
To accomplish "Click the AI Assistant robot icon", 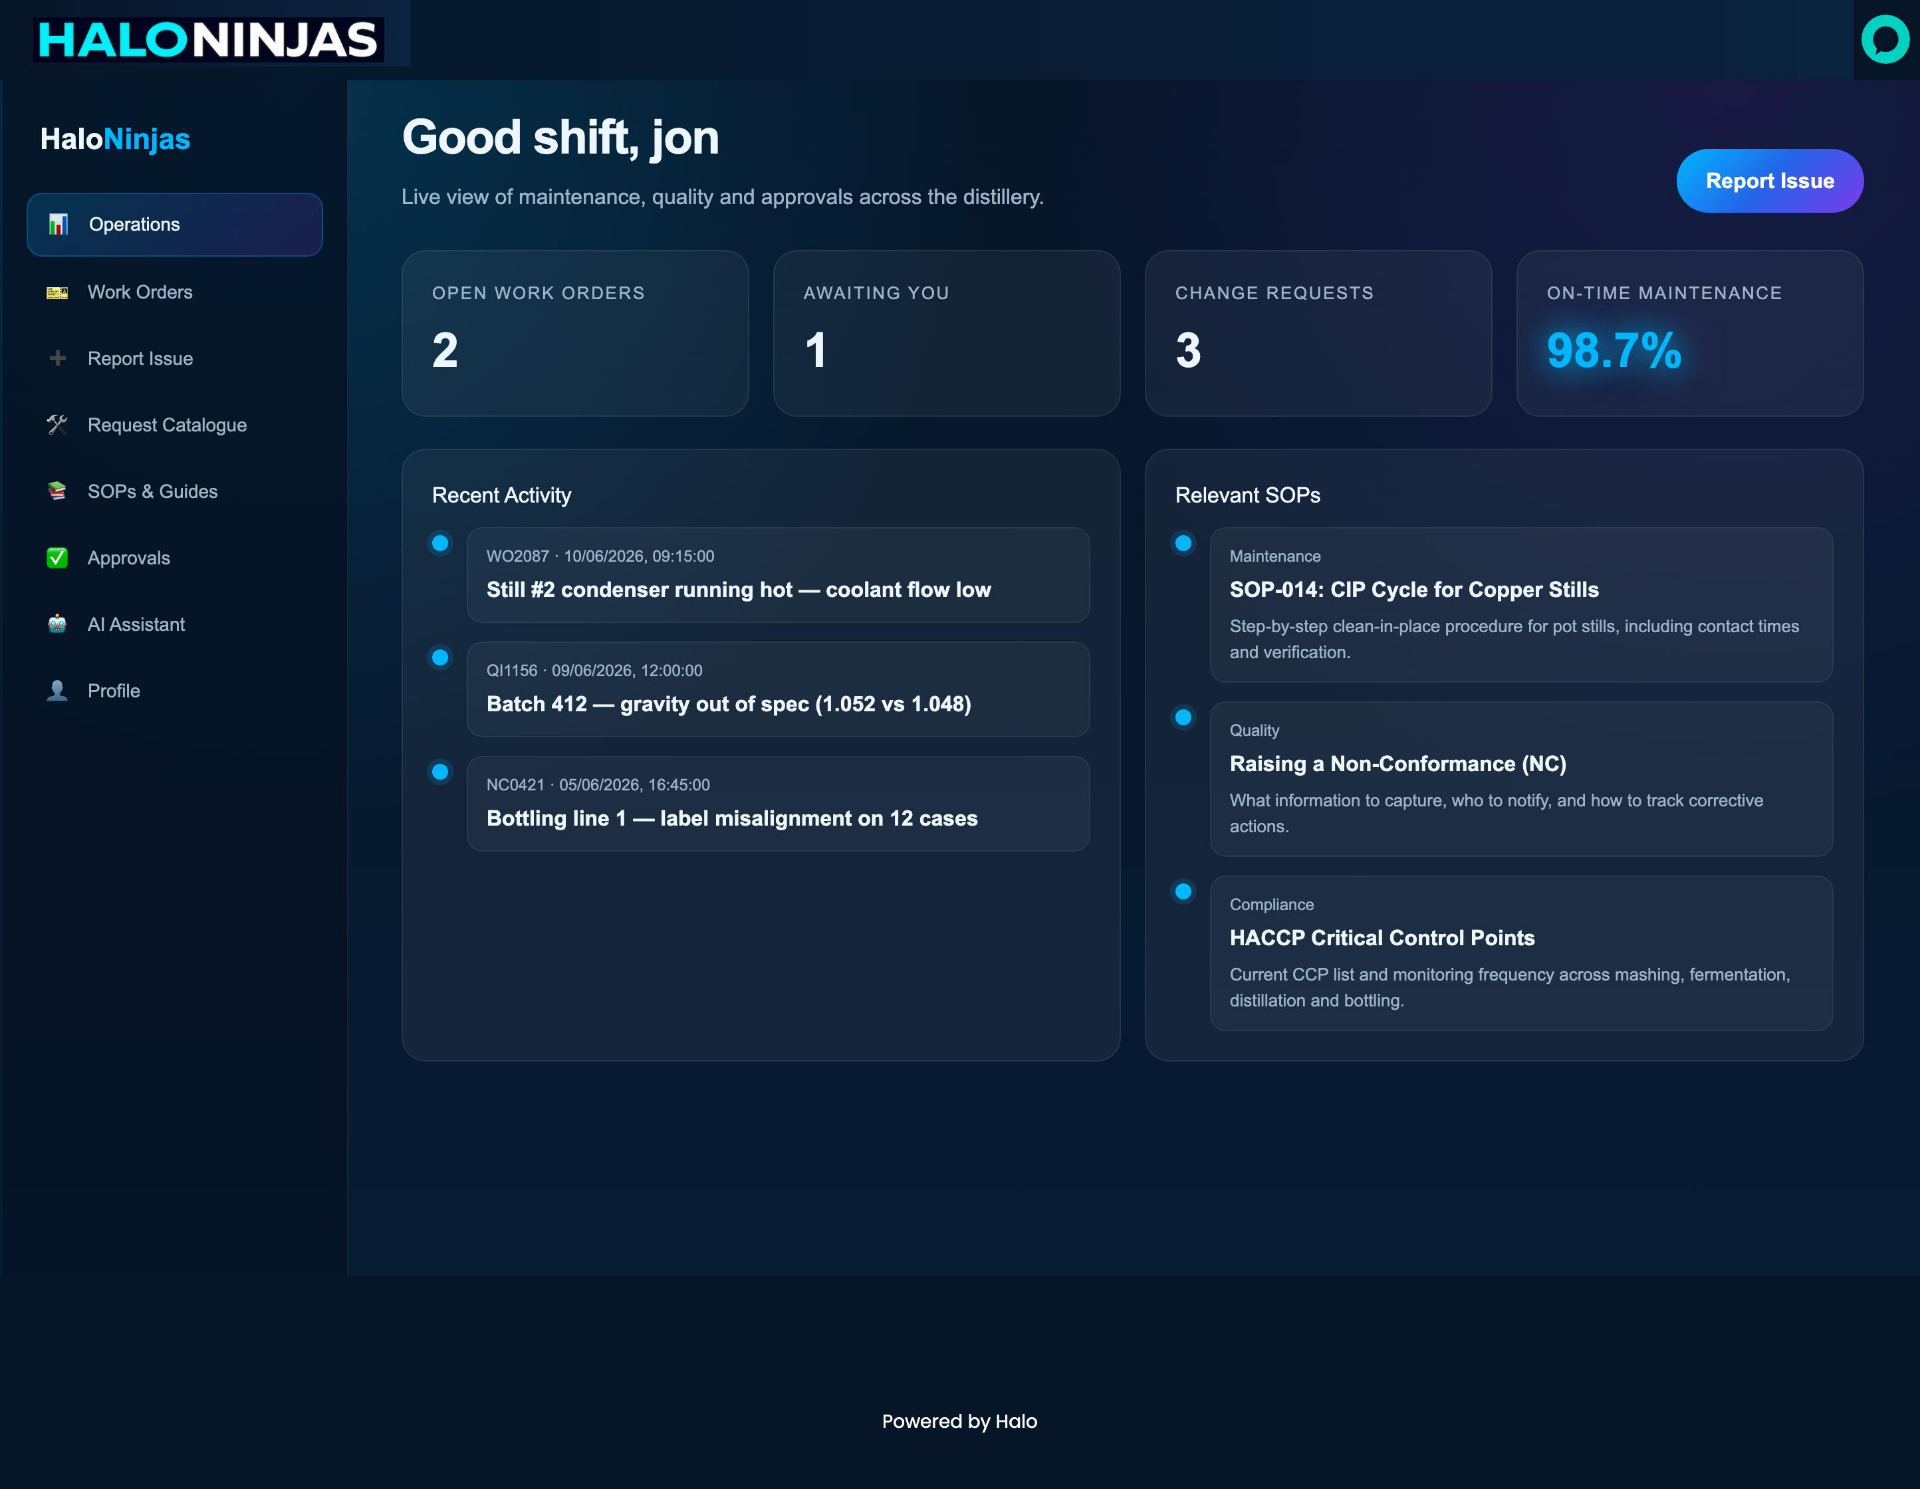I will [x=57, y=624].
